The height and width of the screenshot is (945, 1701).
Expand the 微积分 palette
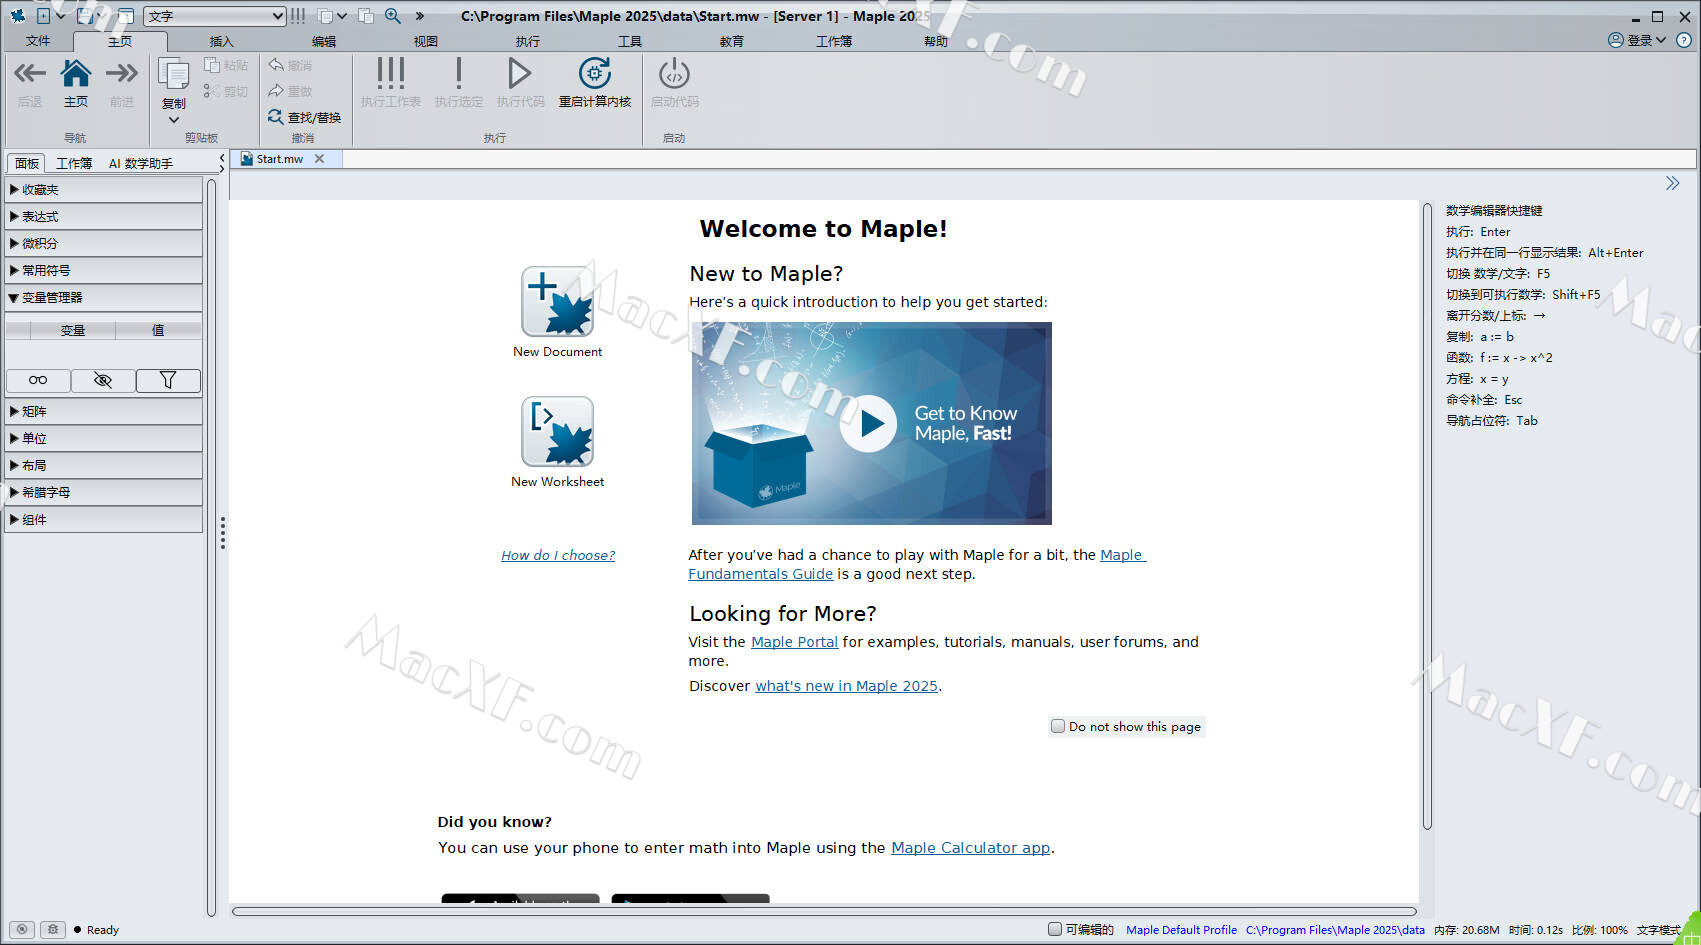[104, 244]
